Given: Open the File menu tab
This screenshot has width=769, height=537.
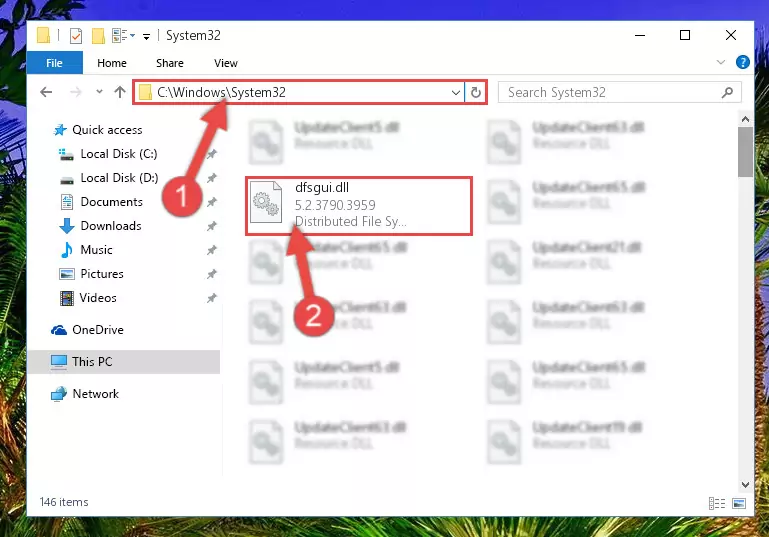Looking at the screenshot, I should [54, 63].
